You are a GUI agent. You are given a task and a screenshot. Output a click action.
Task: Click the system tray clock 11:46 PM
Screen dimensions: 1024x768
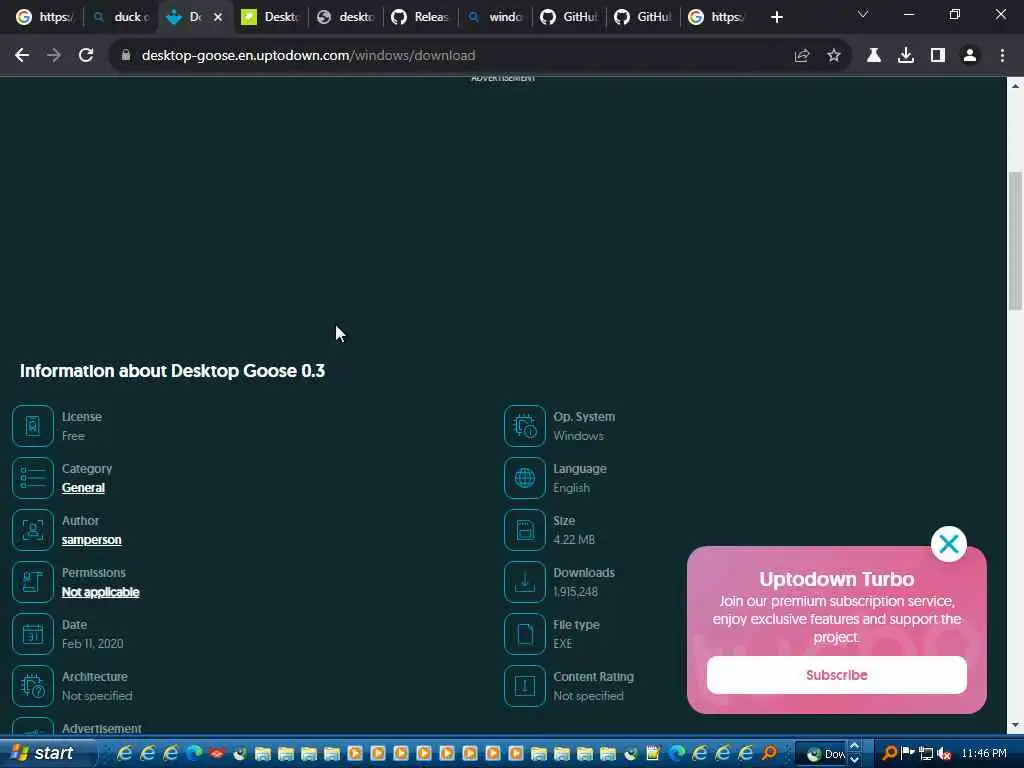click(x=984, y=754)
